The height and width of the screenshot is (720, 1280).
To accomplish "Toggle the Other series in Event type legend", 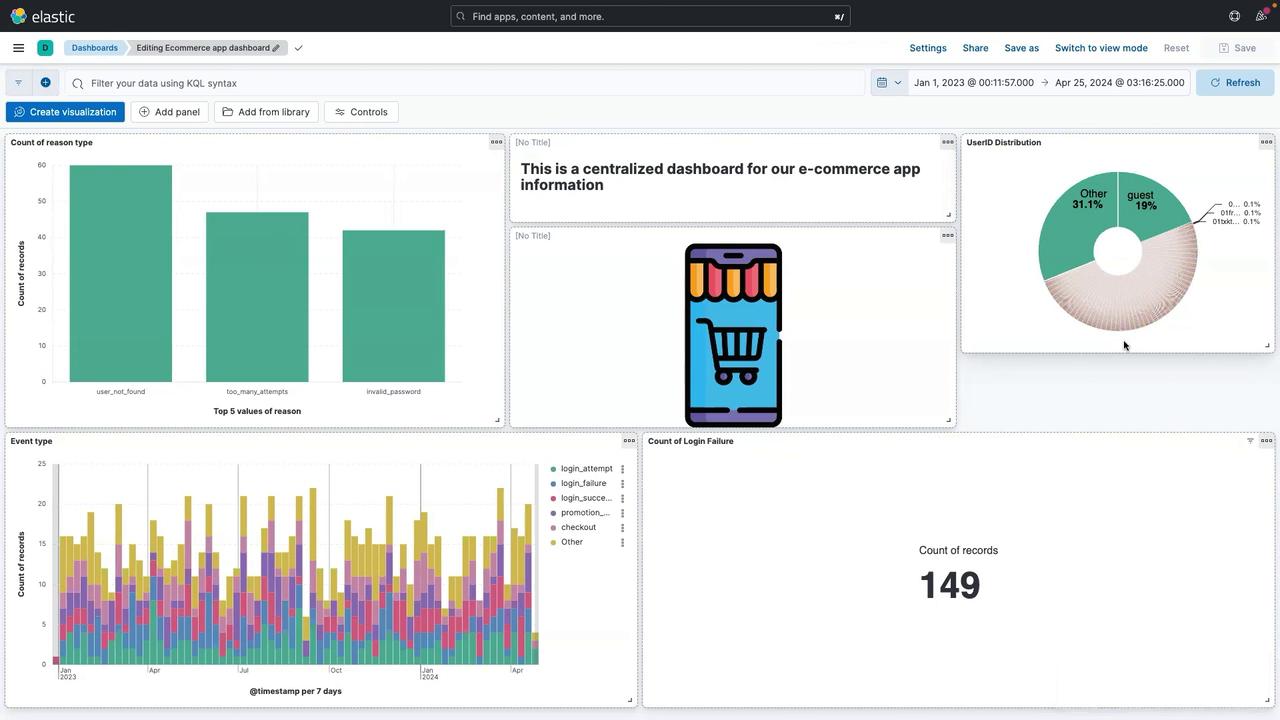I will coord(572,542).
